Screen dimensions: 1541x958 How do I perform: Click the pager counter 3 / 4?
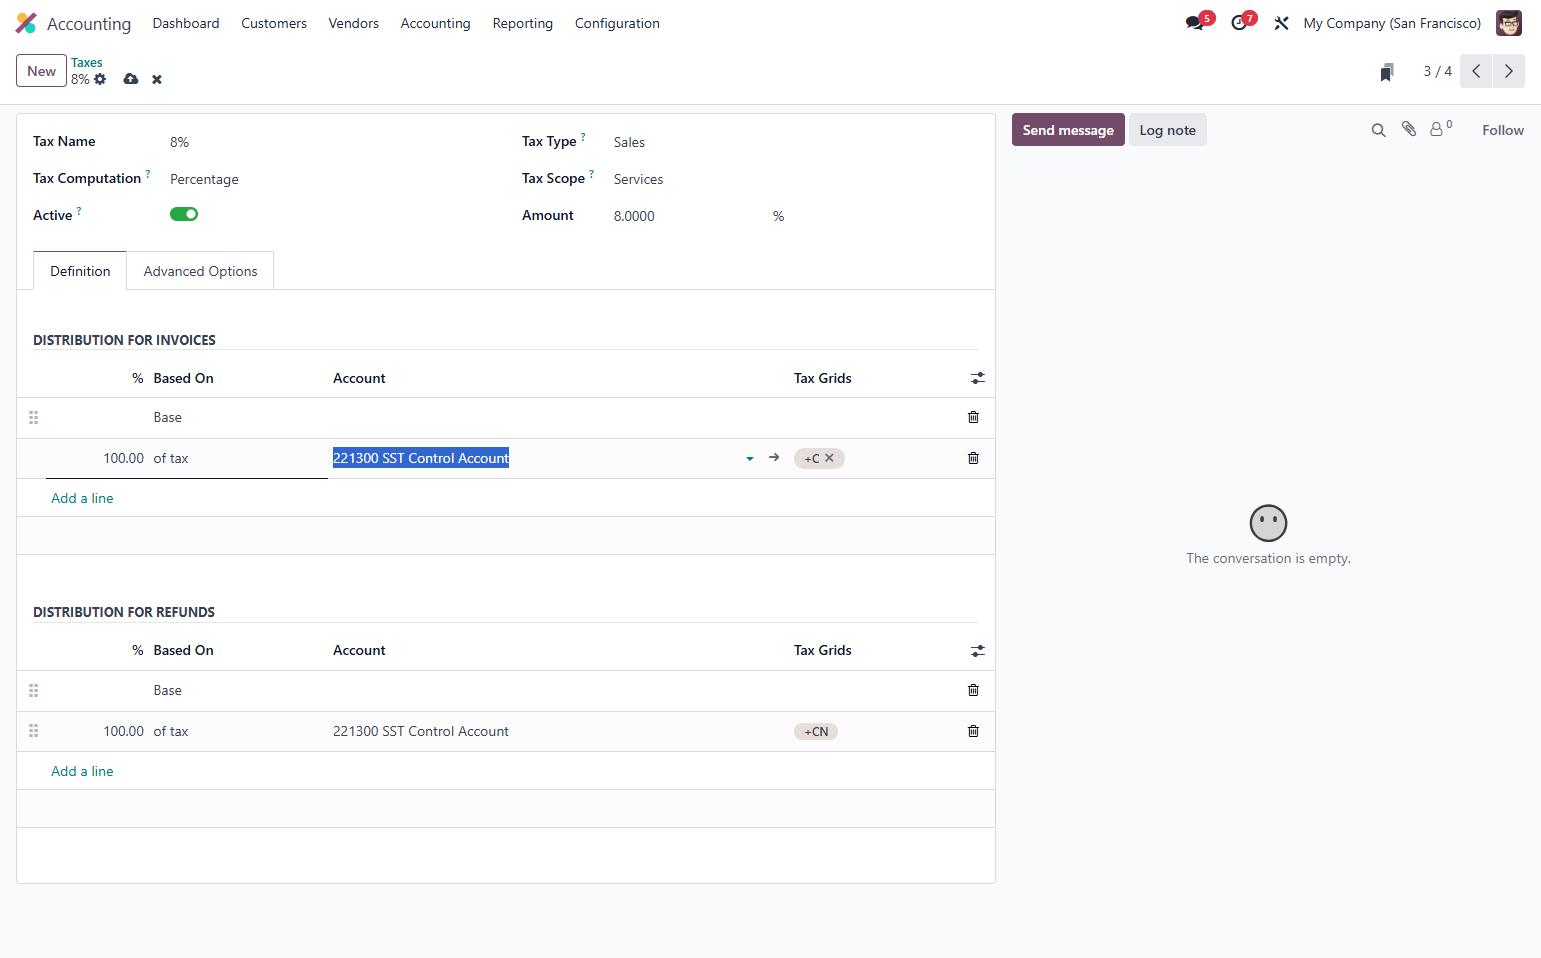click(x=1437, y=71)
